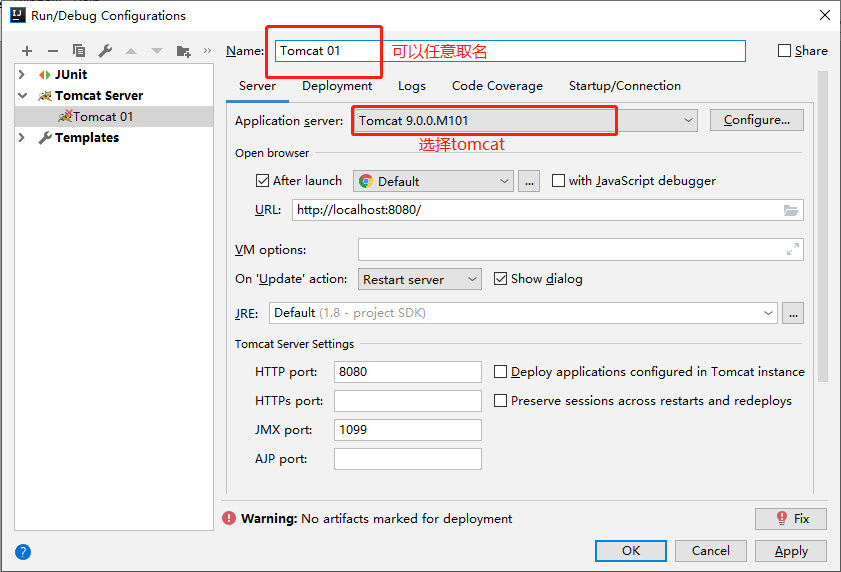Open Application server dropdown

coord(688,120)
